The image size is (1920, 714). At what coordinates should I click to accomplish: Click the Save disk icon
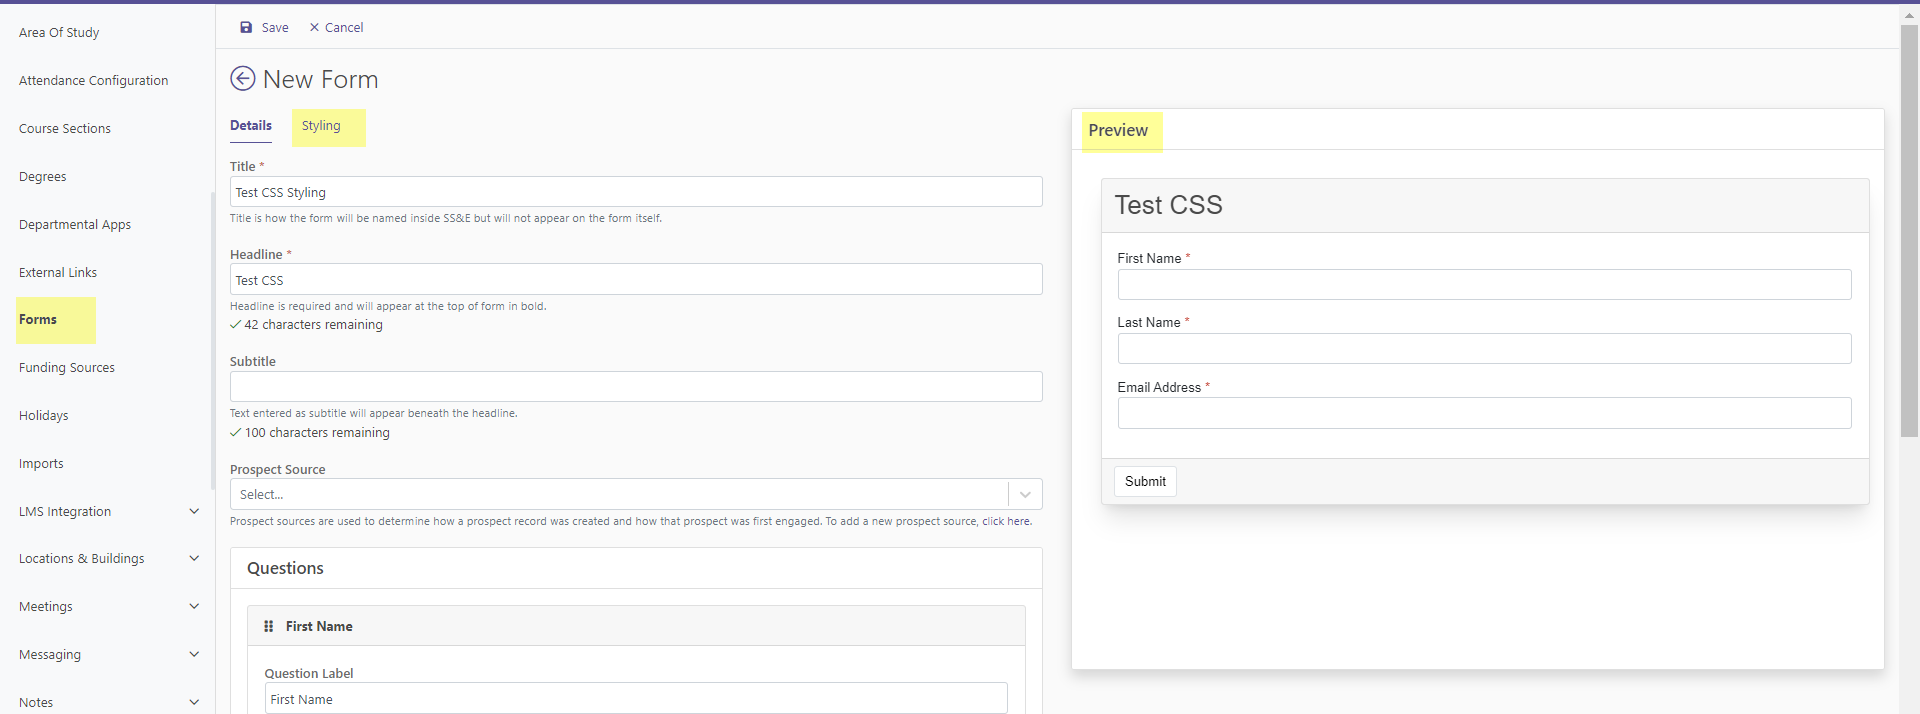click(246, 27)
